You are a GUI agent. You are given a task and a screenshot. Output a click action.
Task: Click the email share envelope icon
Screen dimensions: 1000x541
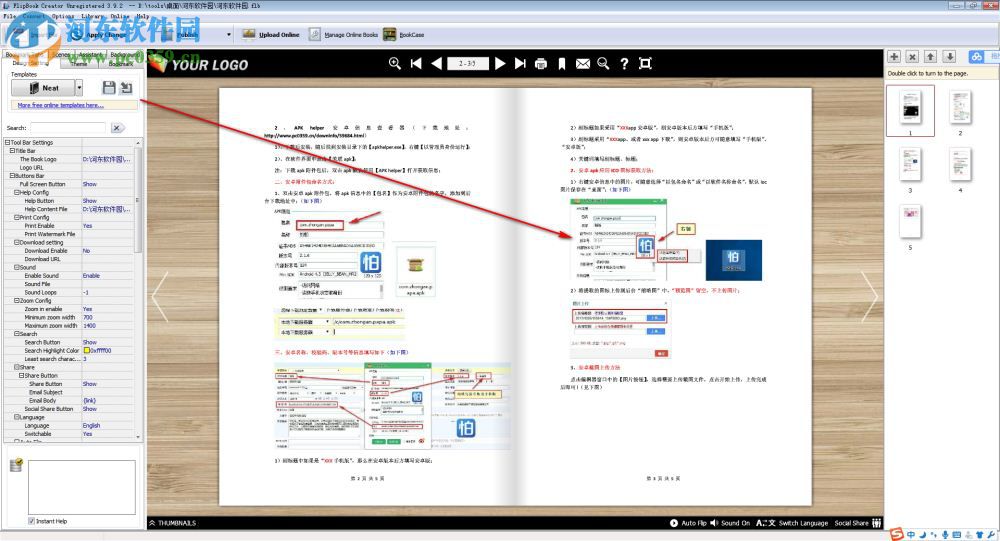coord(583,63)
